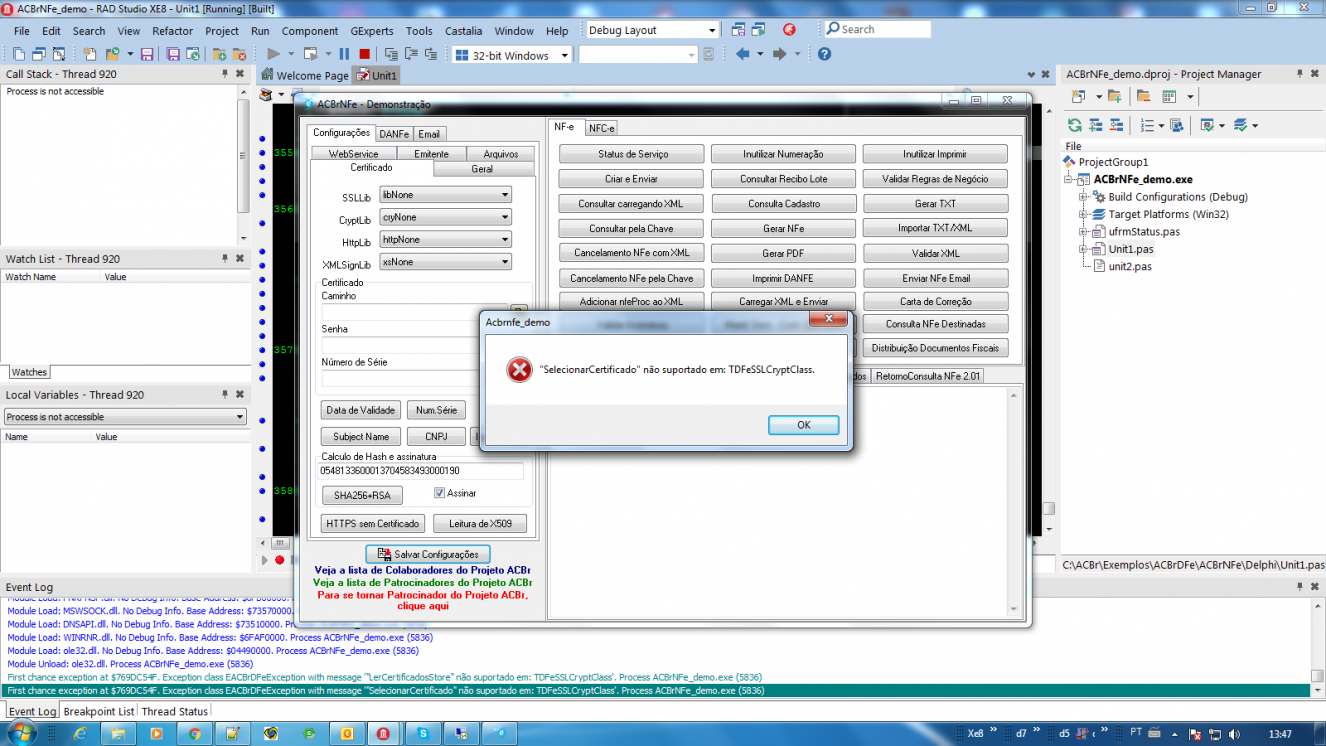Click the Forward navigation arrow
The width and height of the screenshot is (1326, 746).
tap(779, 54)
